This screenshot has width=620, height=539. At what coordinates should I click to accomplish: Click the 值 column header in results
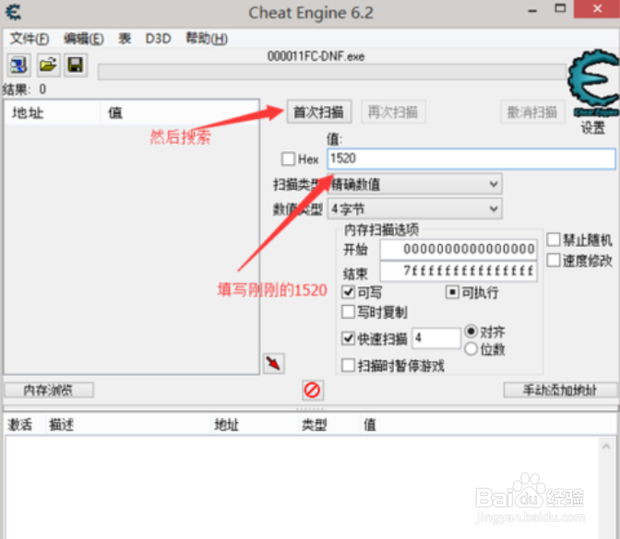(180, 113)
